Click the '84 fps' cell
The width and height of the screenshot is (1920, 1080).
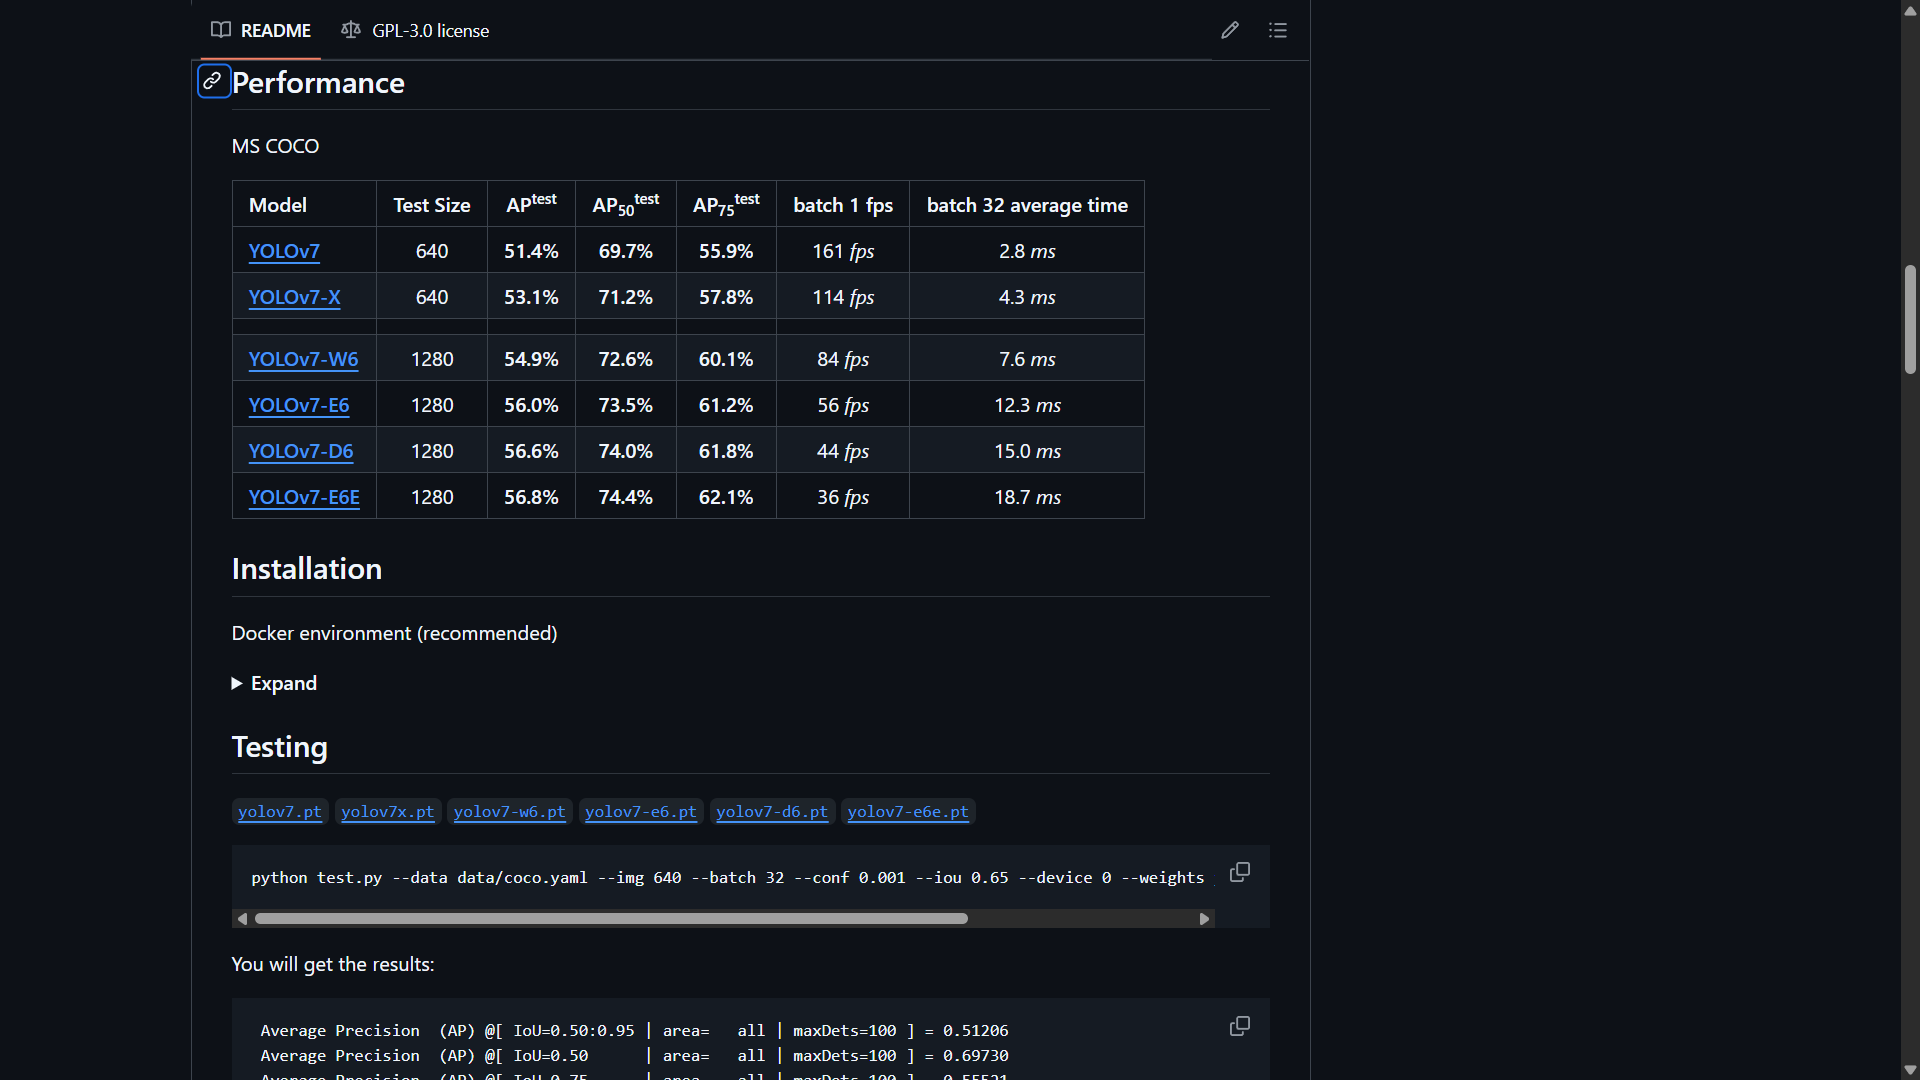(x=843, y=359)
